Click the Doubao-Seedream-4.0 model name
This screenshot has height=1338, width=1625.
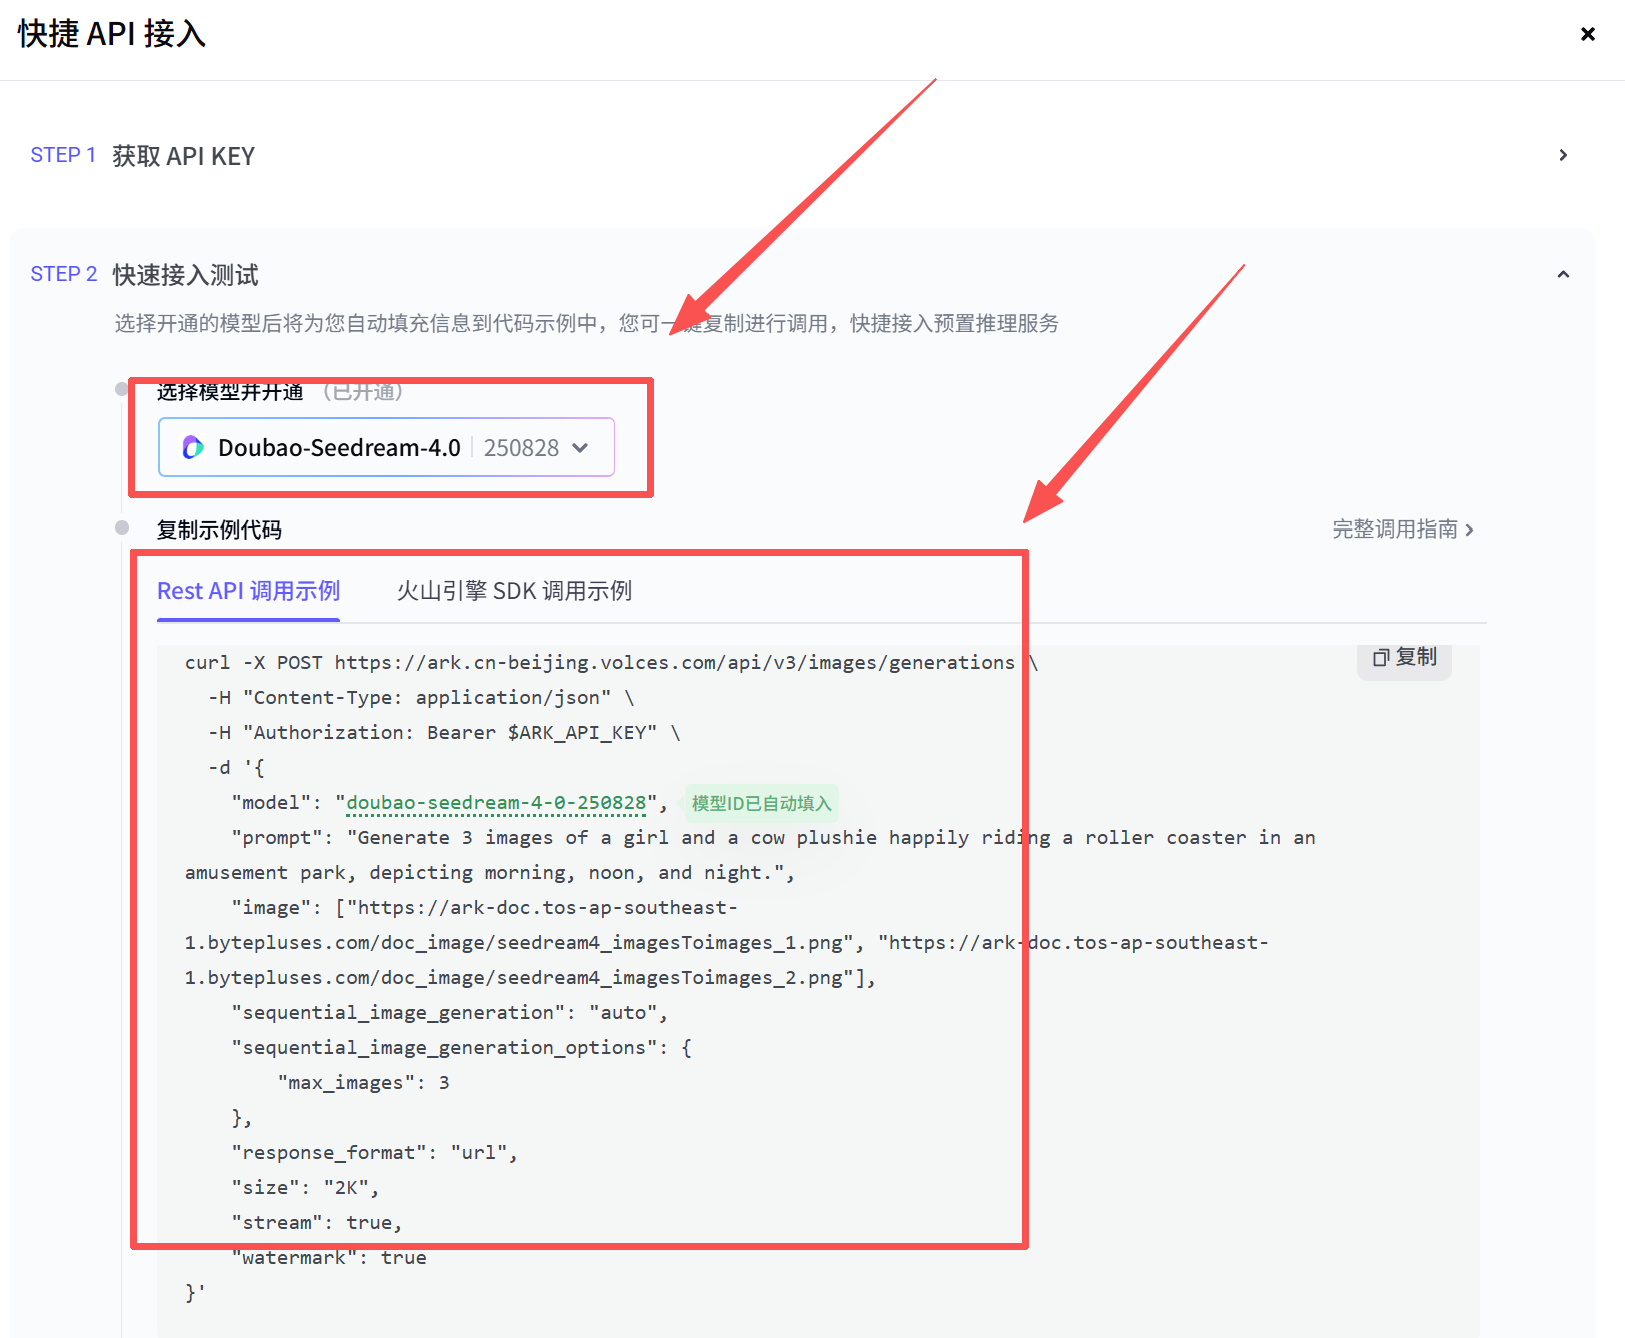click(x=339, y=448)
